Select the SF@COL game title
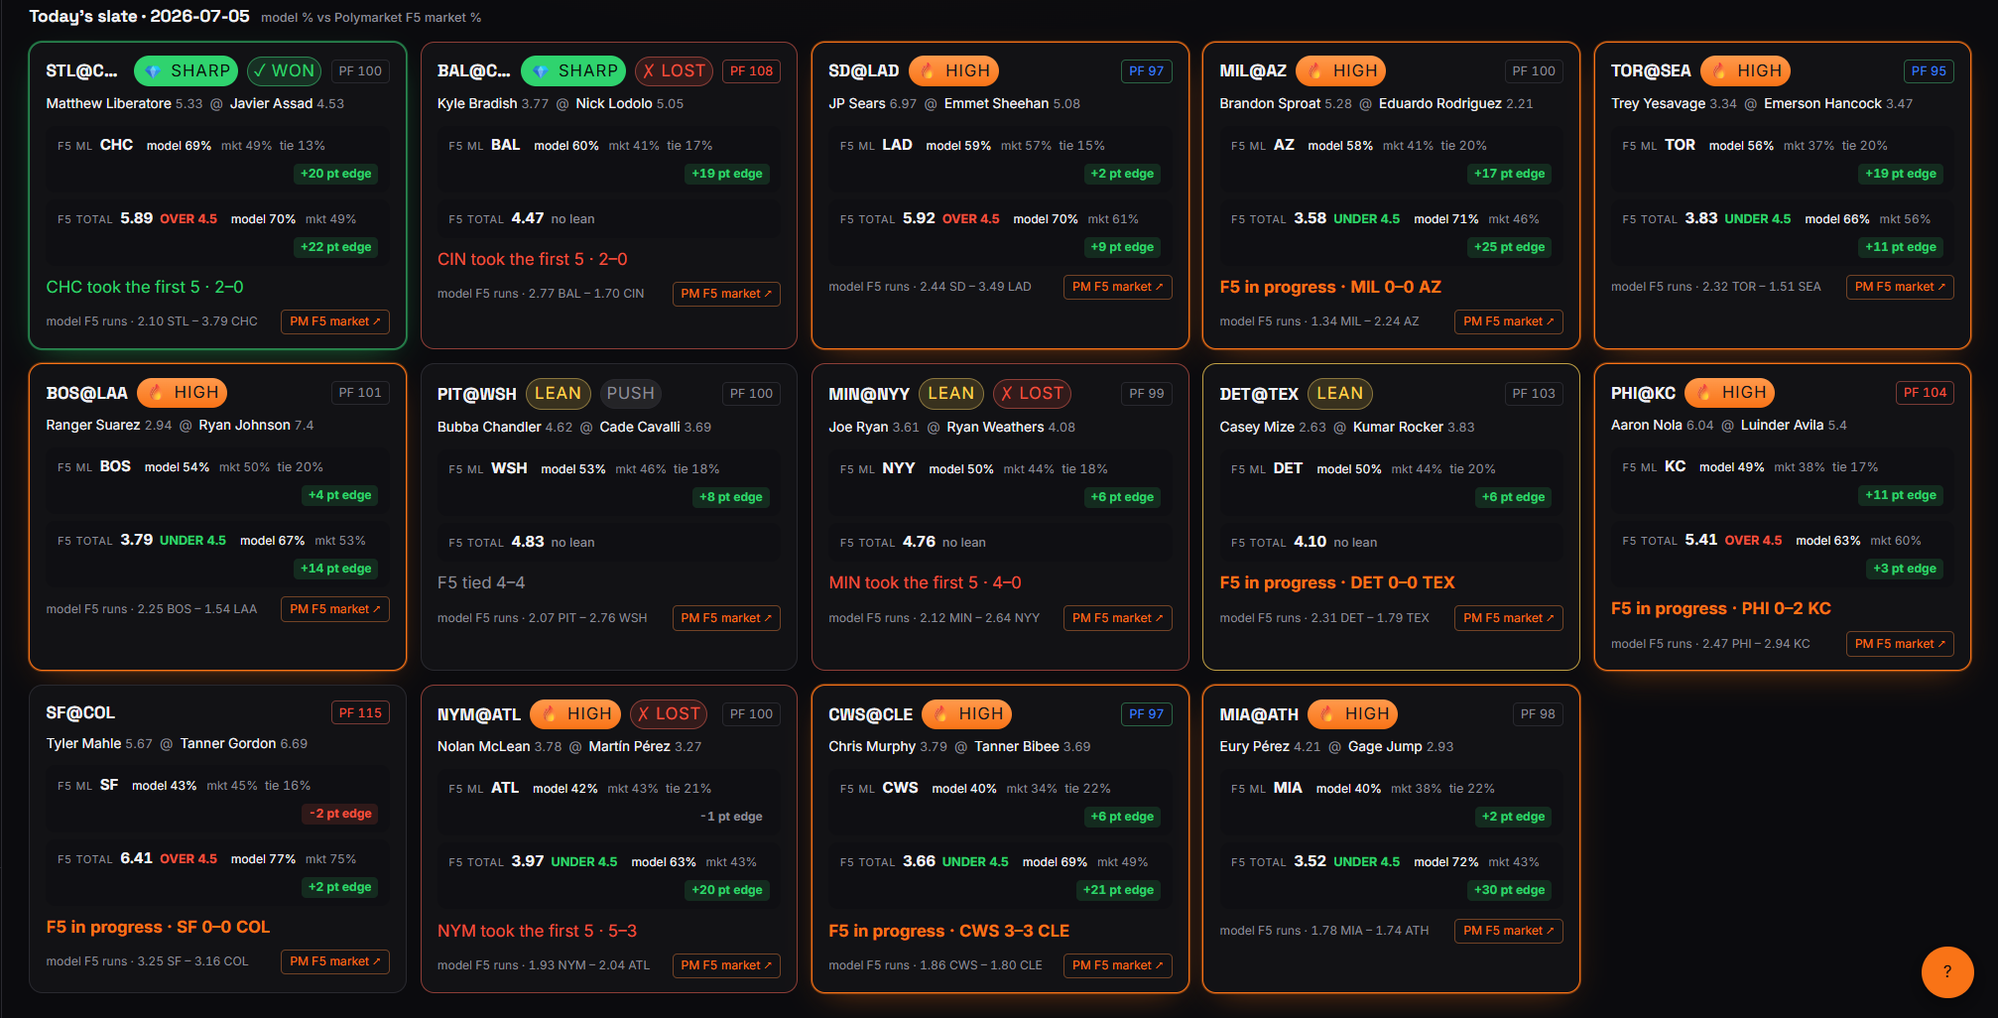The width and height of the screenshot is (1998, 1018). tap(80, 713)
